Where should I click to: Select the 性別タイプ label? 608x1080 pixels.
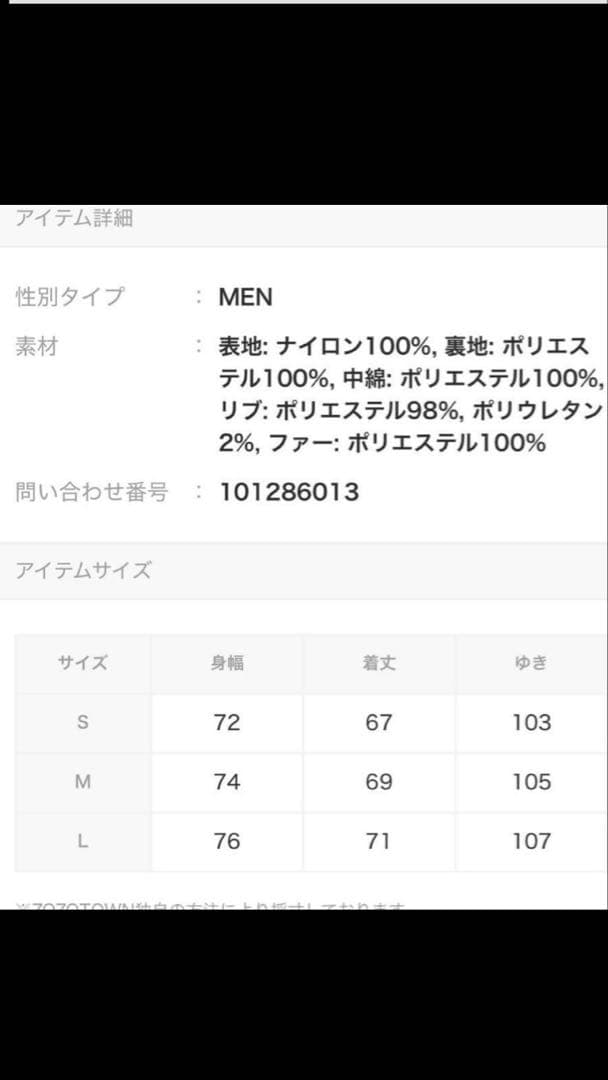point(70,296)
